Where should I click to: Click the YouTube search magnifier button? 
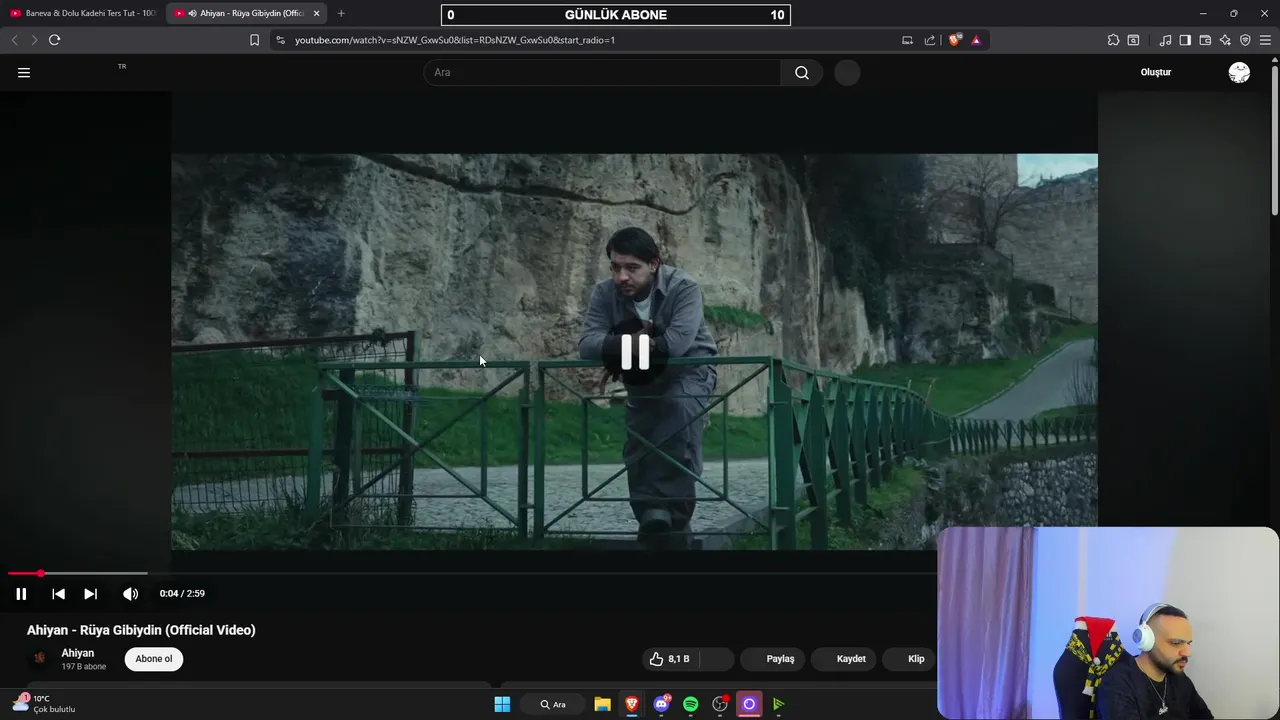pyautogui.click(x=802, y=72)
